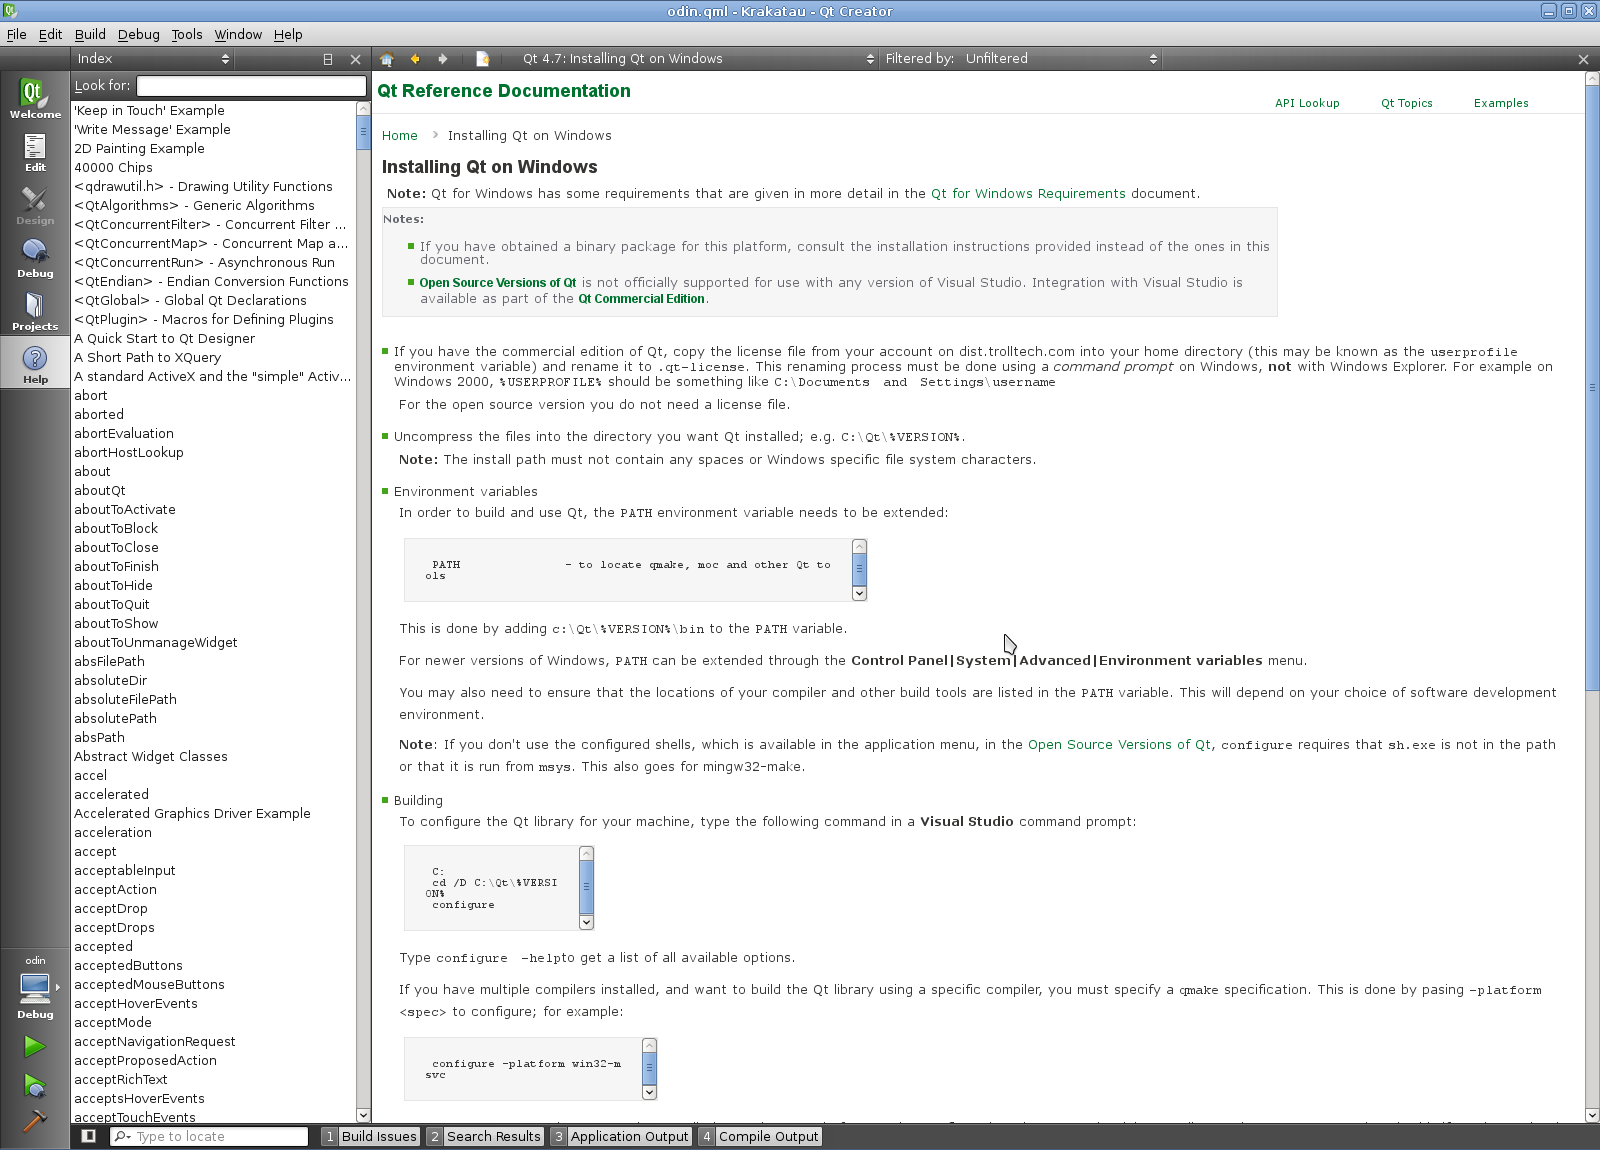Close the help document view
This screenshot has width=1600, height=1150.
[x=1583, y=59]
